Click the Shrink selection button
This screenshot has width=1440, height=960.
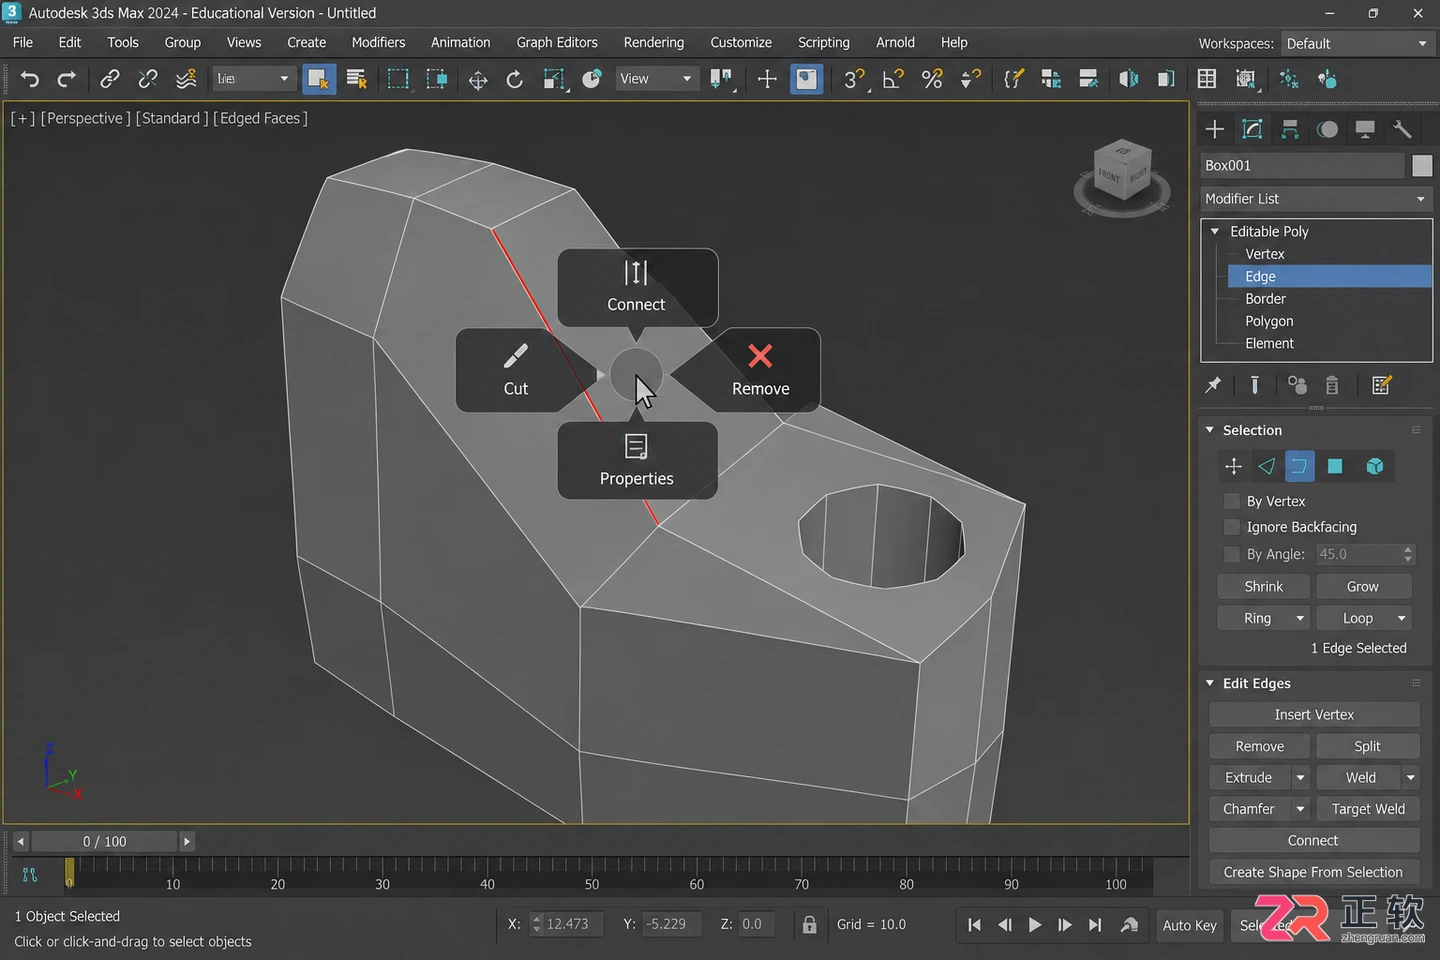(1264, 587)
